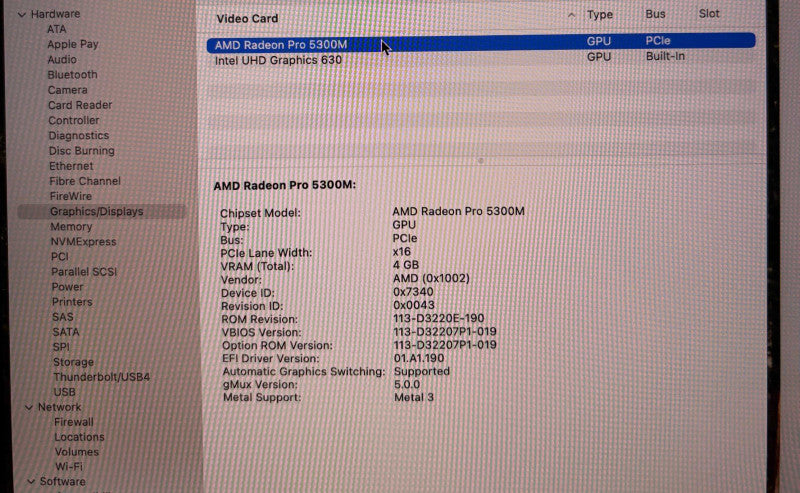Select Controller in the sidebar
The height and width of the screenshot is (493, 800).
pos(73,120)
